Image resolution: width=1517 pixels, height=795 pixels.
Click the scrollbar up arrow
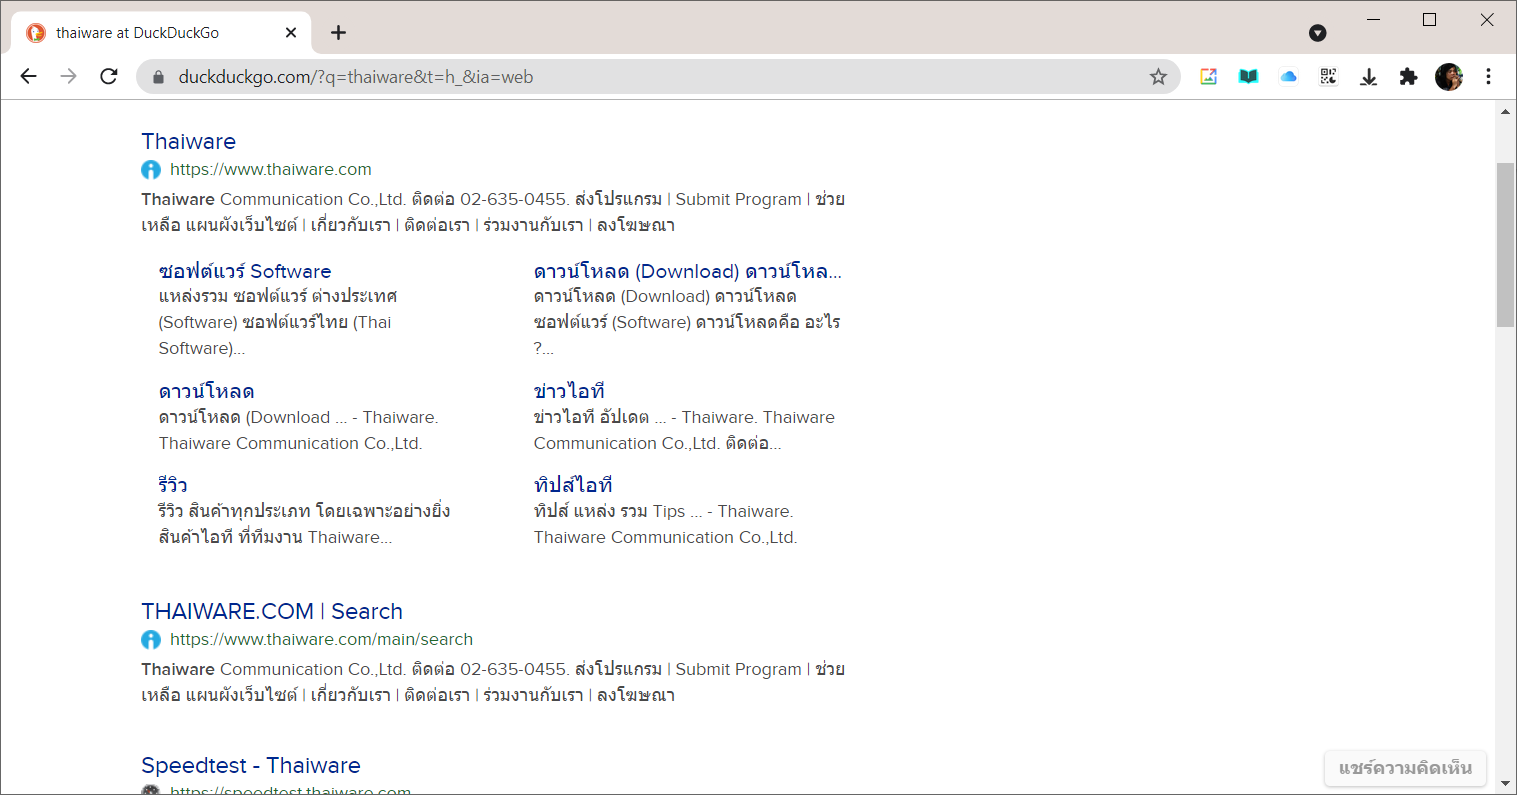click(1505, 111)
